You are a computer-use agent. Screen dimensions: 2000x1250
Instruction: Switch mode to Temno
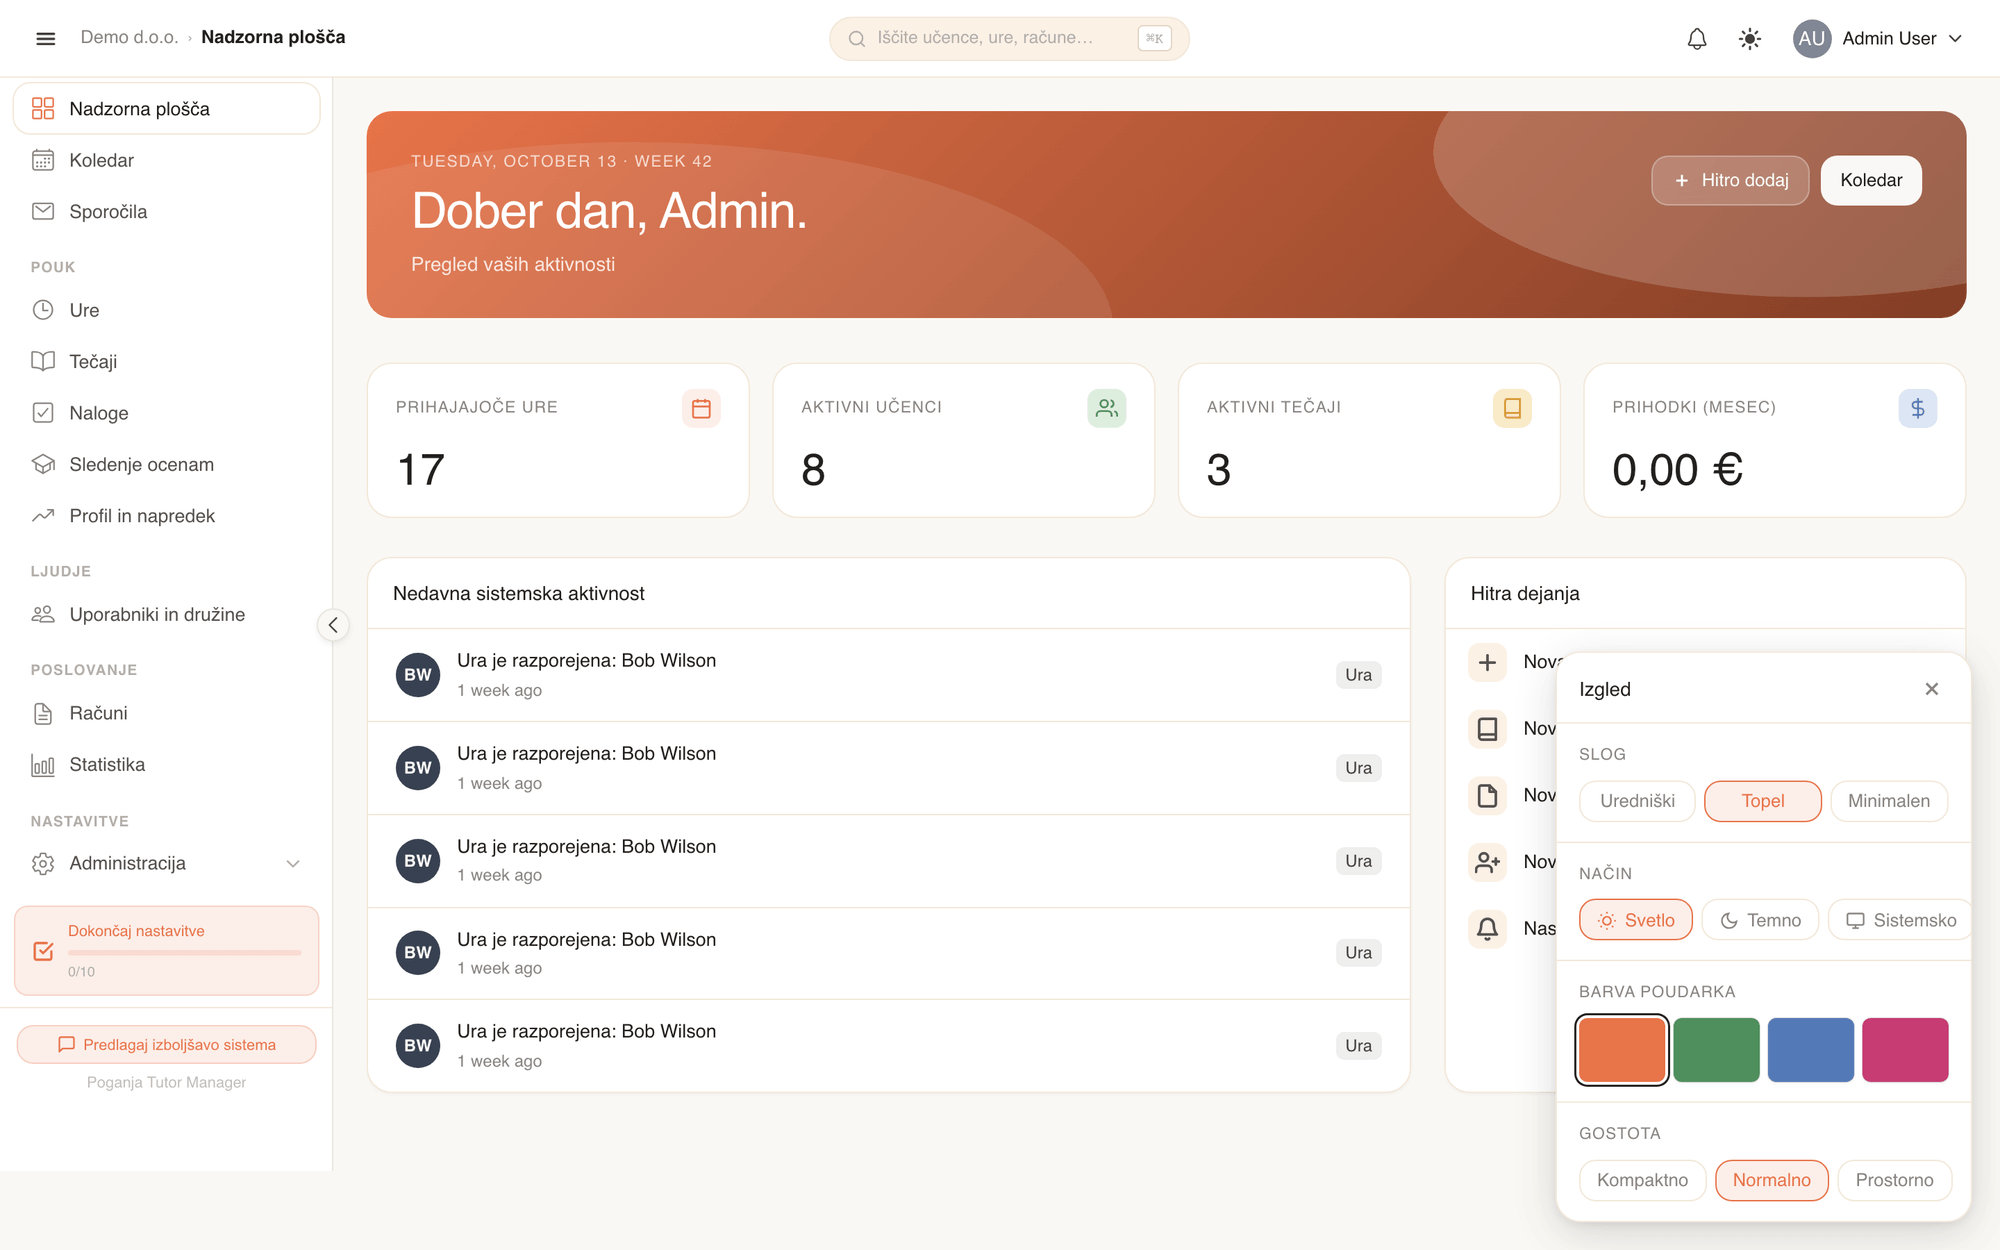point(1760,920)
